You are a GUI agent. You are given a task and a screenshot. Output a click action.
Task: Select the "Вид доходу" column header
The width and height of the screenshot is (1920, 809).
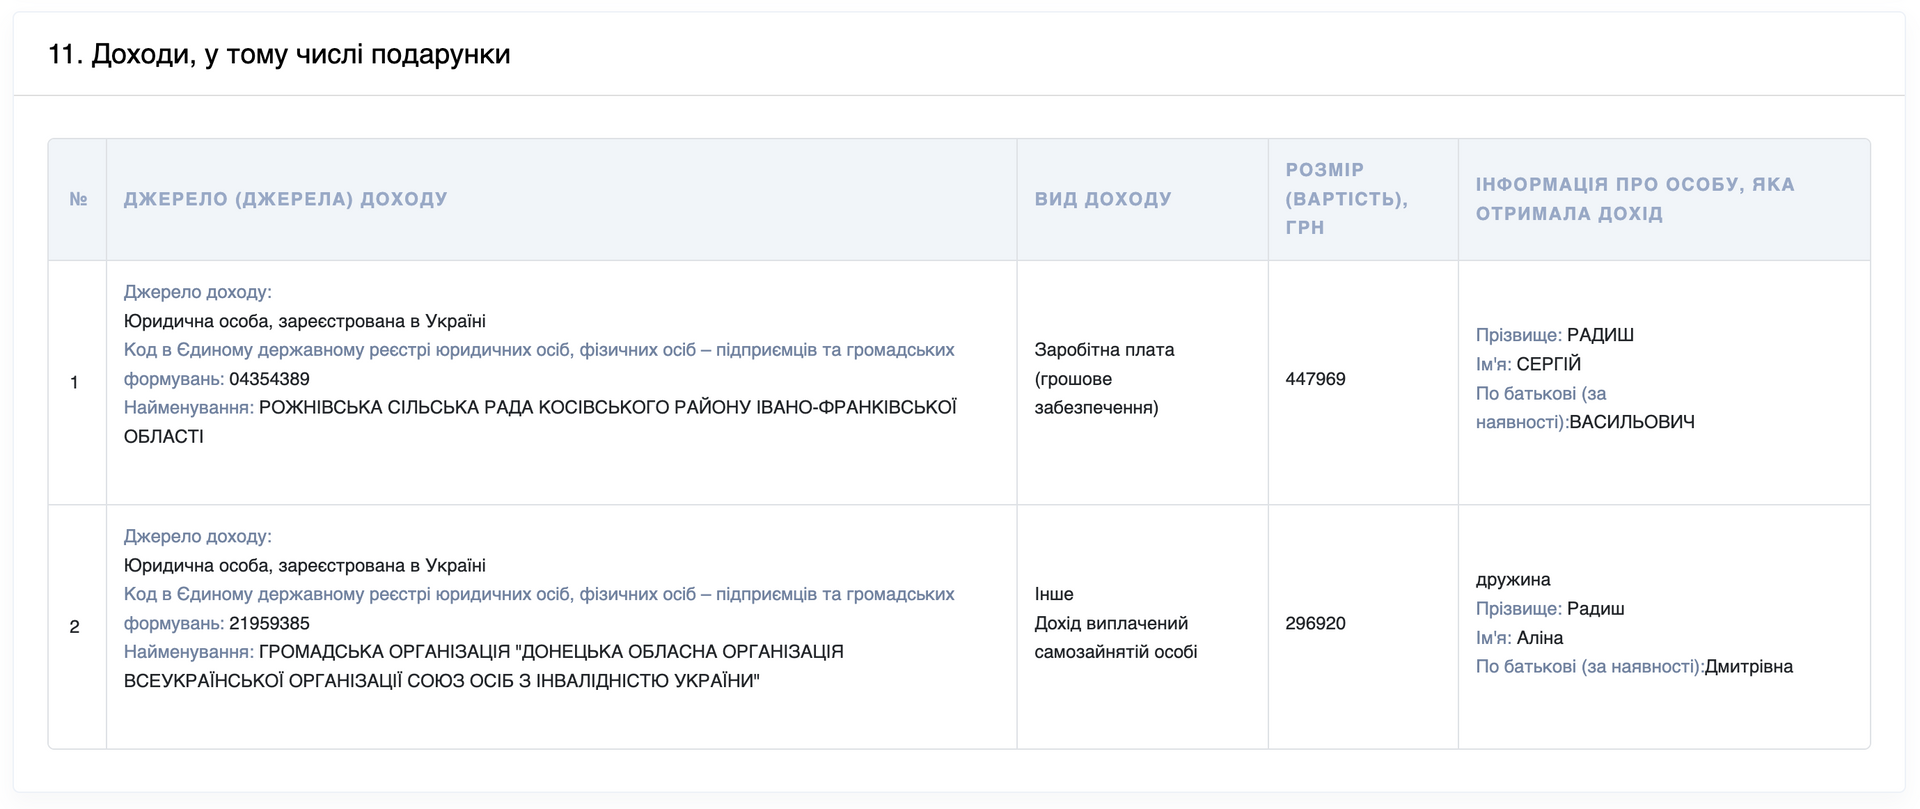(x=1102, y=199)
